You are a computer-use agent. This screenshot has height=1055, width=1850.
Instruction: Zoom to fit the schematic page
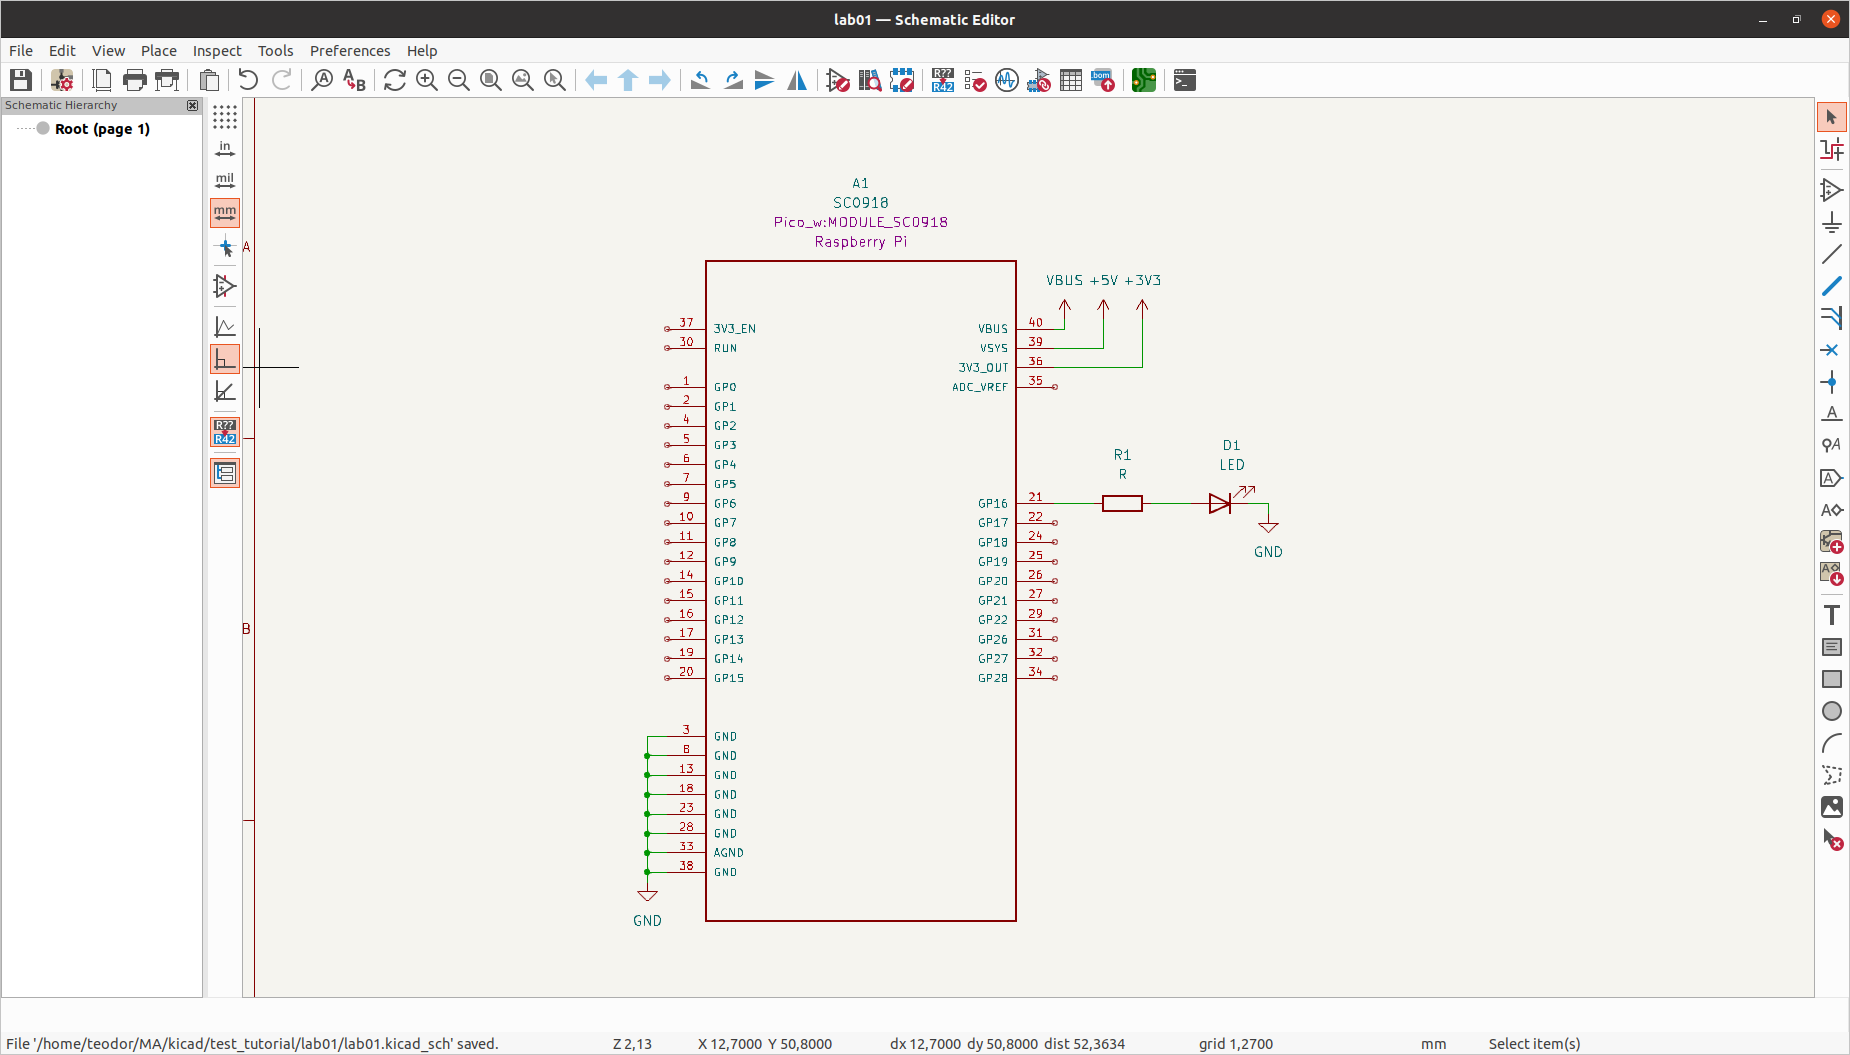pyautogui.click(x=490, y=80)
